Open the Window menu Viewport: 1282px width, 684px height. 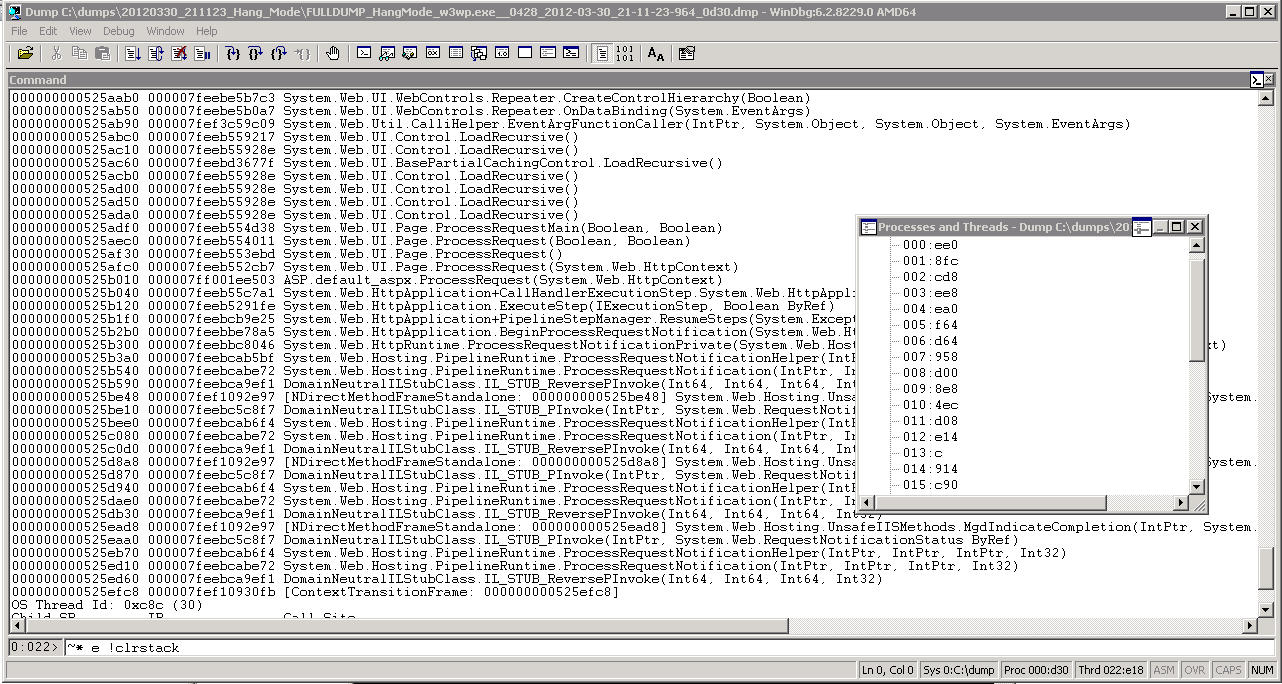point(166,31)
